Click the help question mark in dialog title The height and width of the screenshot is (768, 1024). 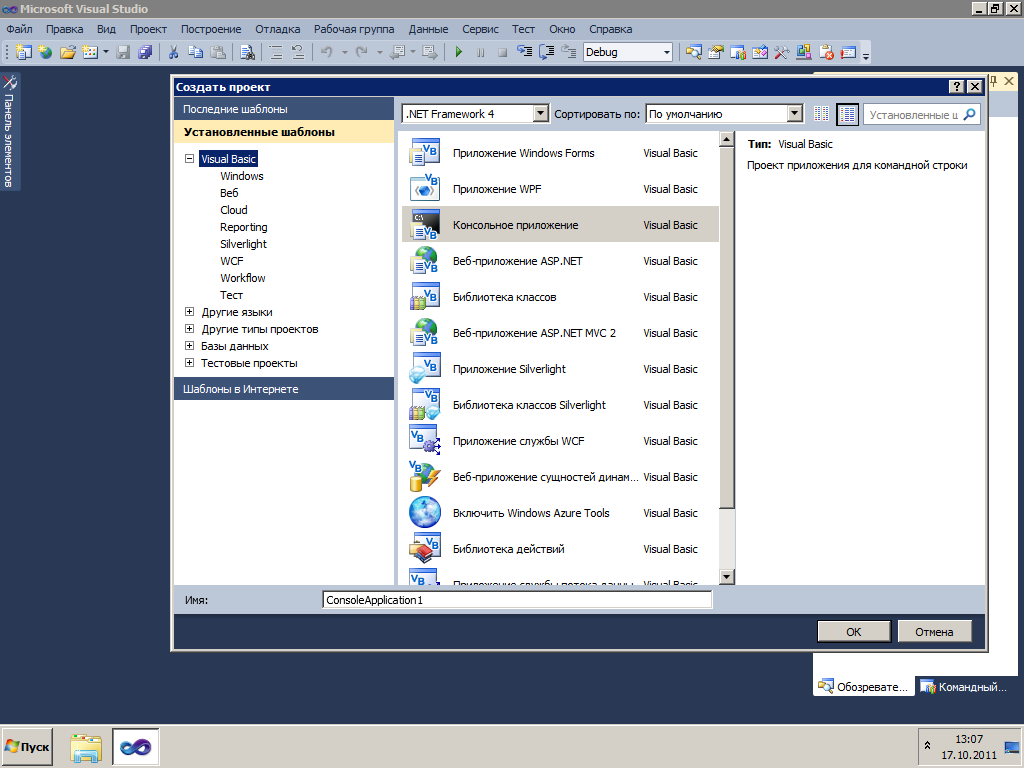pos(956,87)
